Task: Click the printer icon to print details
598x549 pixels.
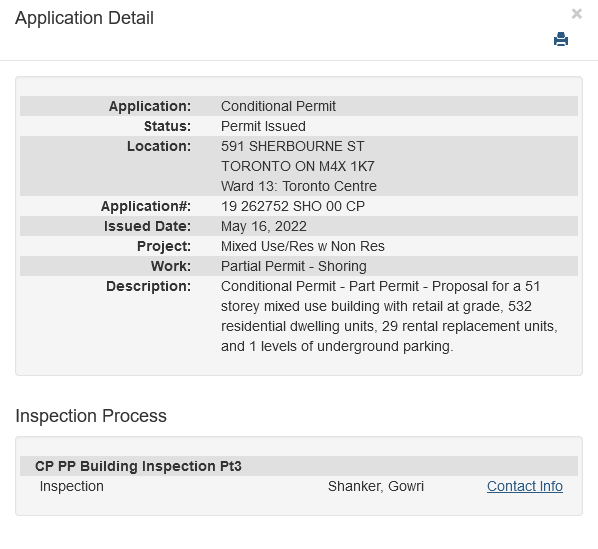Action: click(561, 39)
